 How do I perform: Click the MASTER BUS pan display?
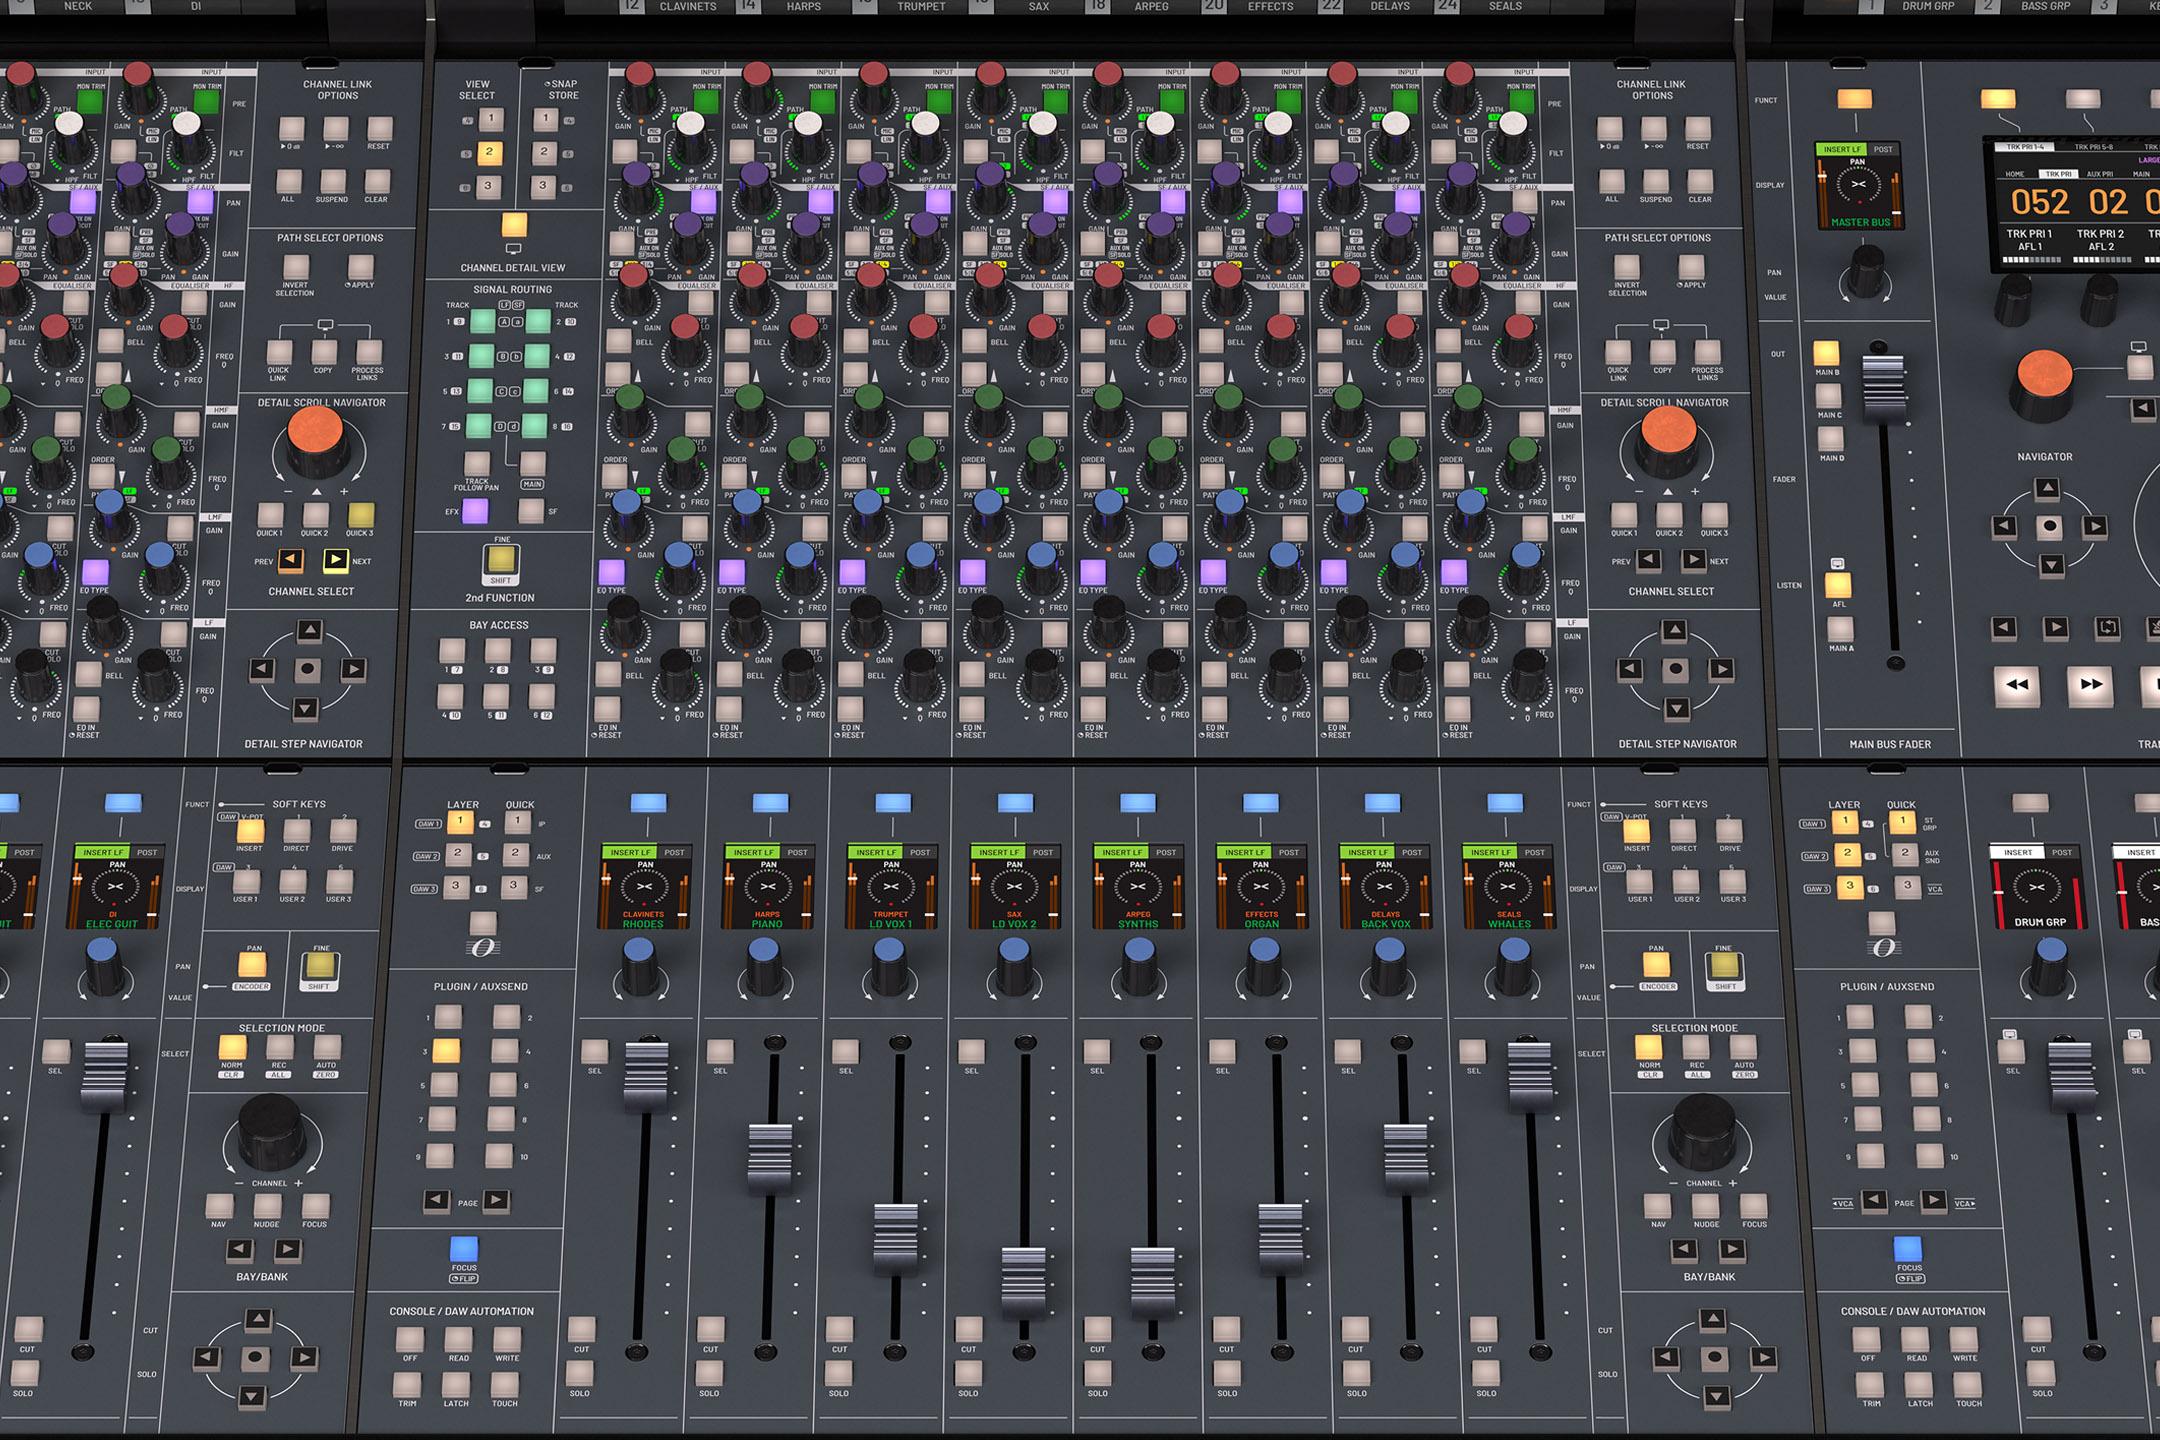click(x=1859, y=186)
